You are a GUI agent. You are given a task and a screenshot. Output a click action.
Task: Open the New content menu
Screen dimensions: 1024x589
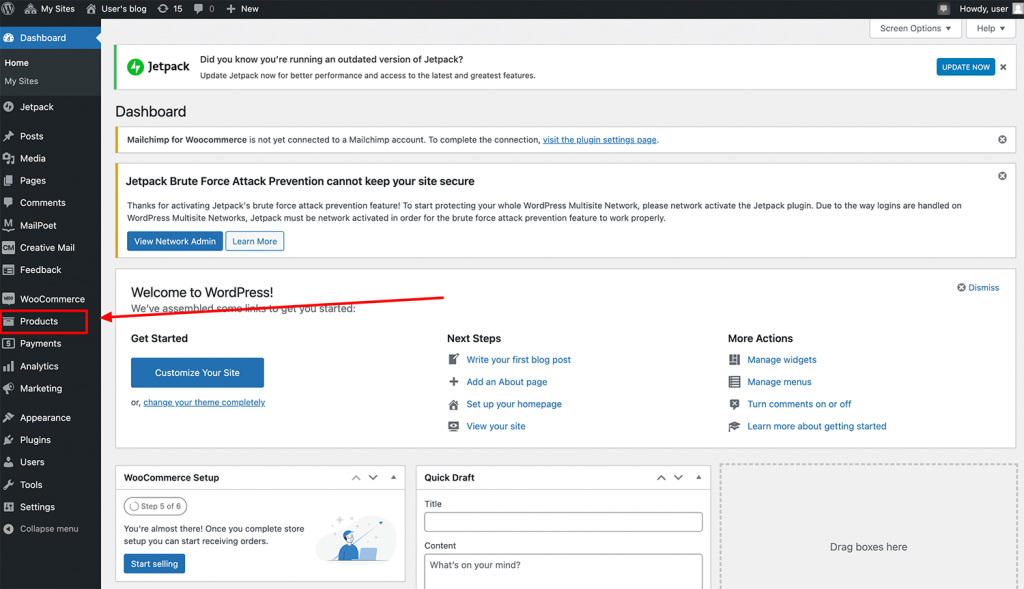(x=242, y=9)
